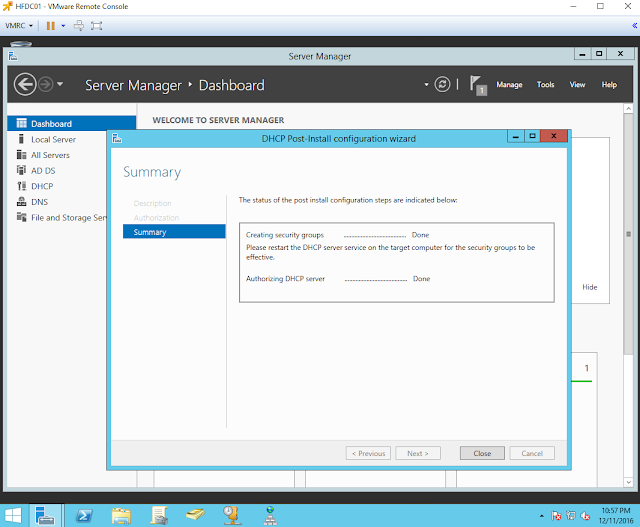Click the VMRC pause icon

51,26
